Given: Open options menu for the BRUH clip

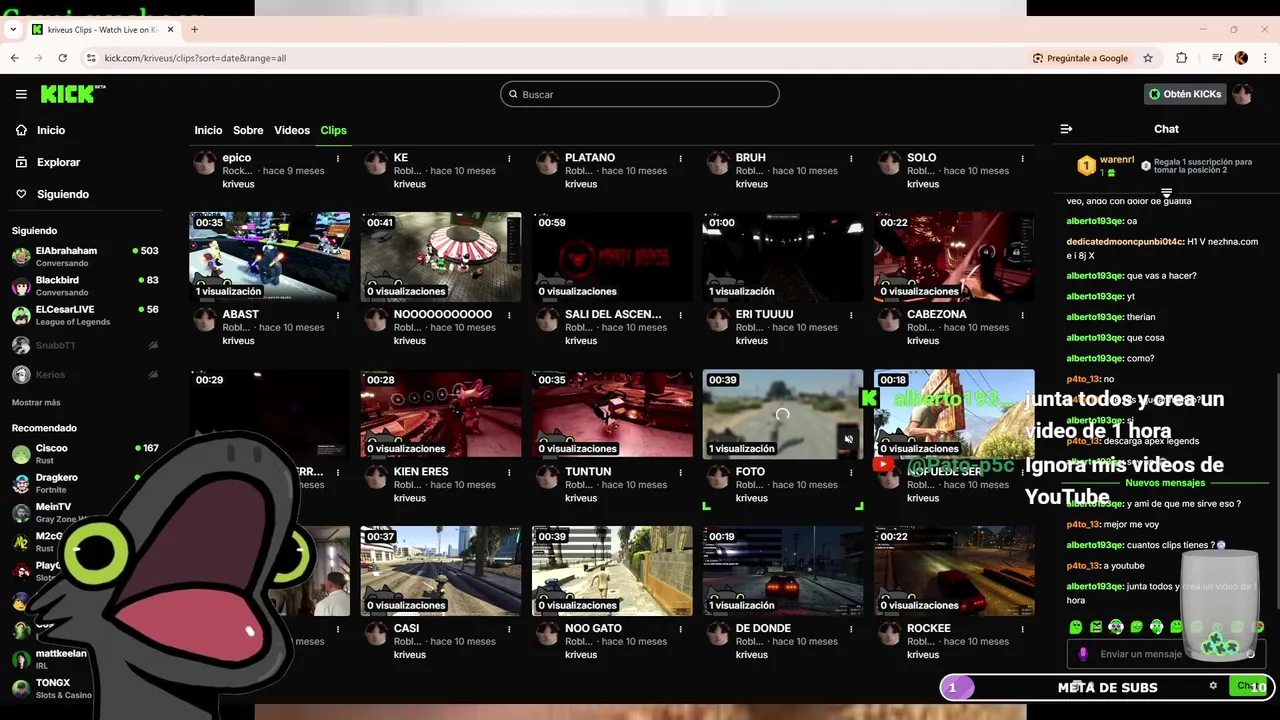Looking at the screenshot, I should pyautogui.click(x=851, y=158).
